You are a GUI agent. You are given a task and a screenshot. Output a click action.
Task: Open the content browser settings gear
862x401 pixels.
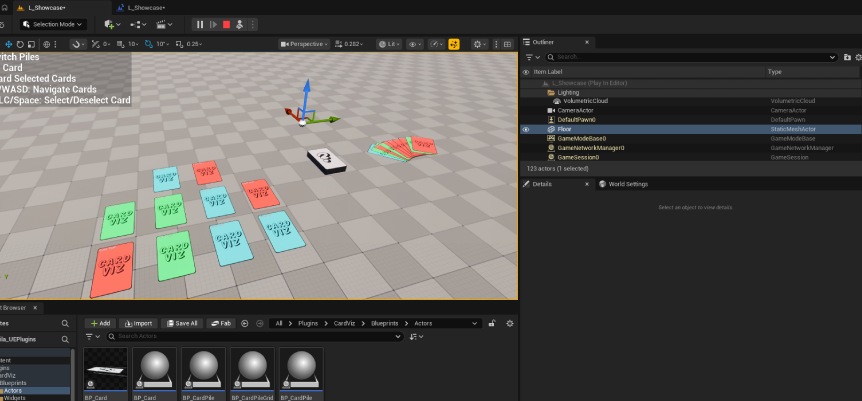(510, 323)
